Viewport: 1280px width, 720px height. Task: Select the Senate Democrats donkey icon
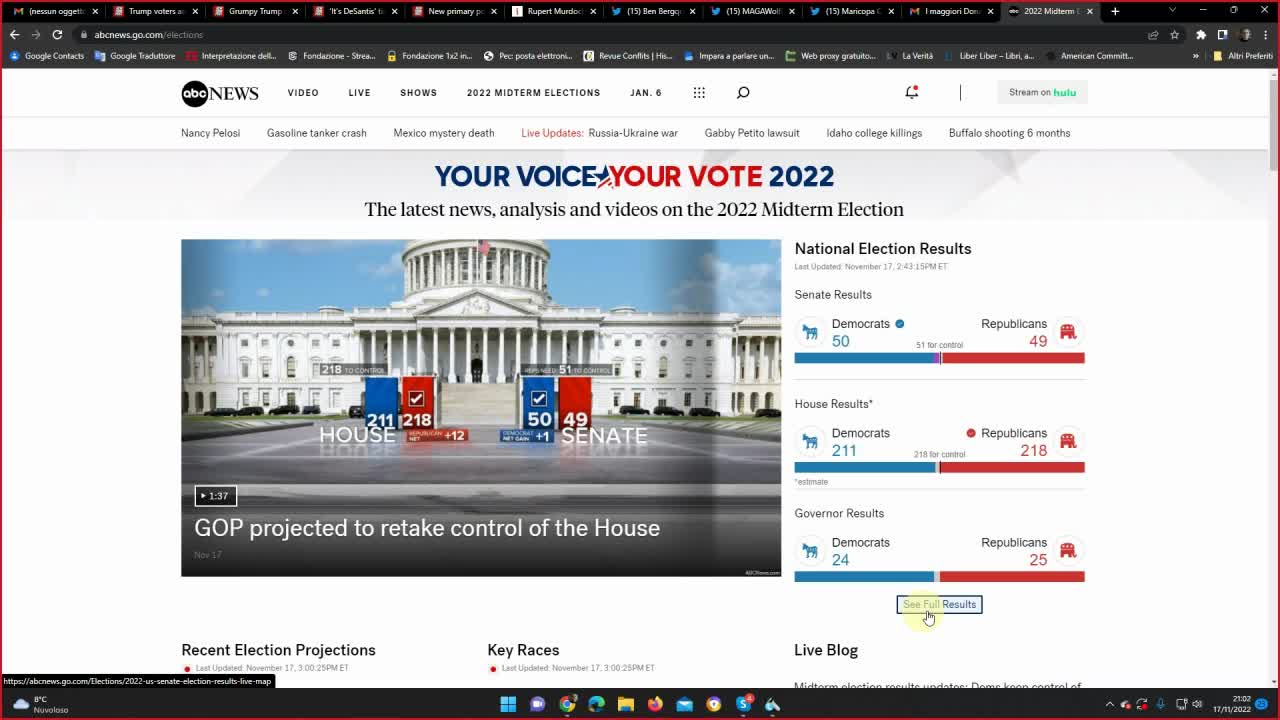point(811,332)
